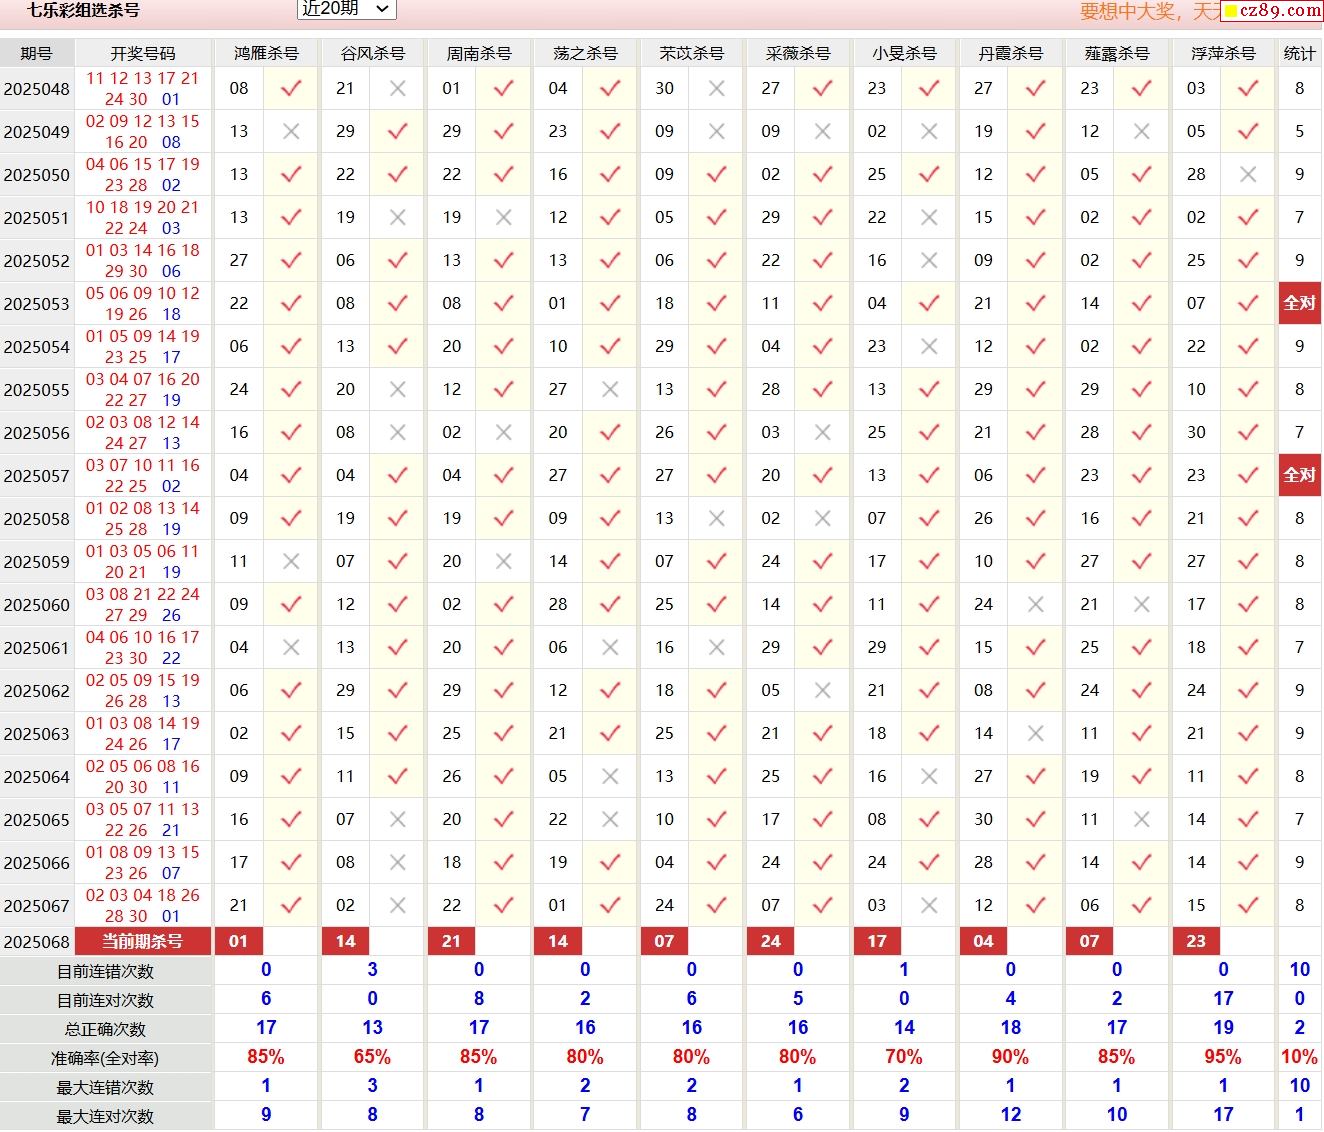Click 周南 cross mark in row 2025059

click(x=504, y=561)
